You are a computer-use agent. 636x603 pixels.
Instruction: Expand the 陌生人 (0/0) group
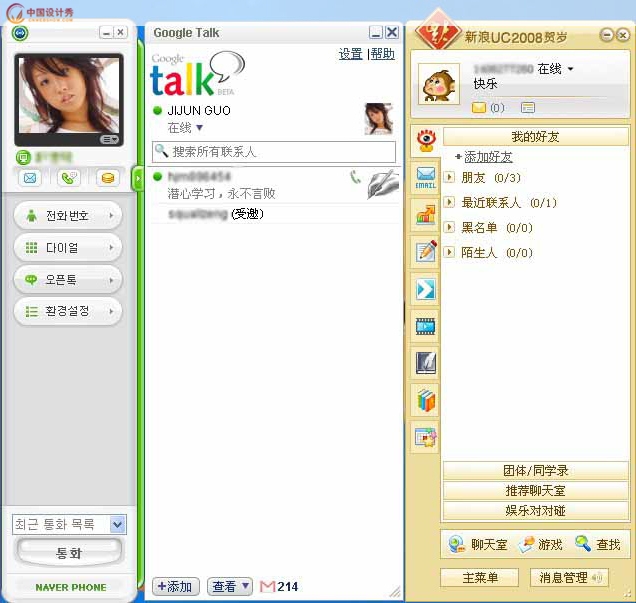pos(449,252)
